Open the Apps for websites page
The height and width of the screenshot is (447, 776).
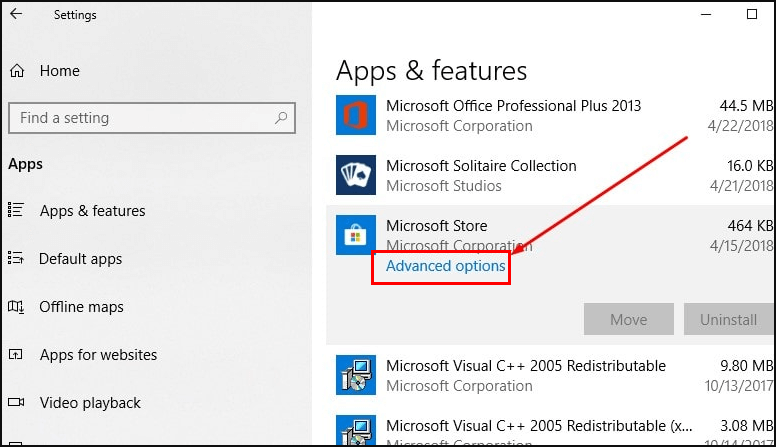coord(98,355)
